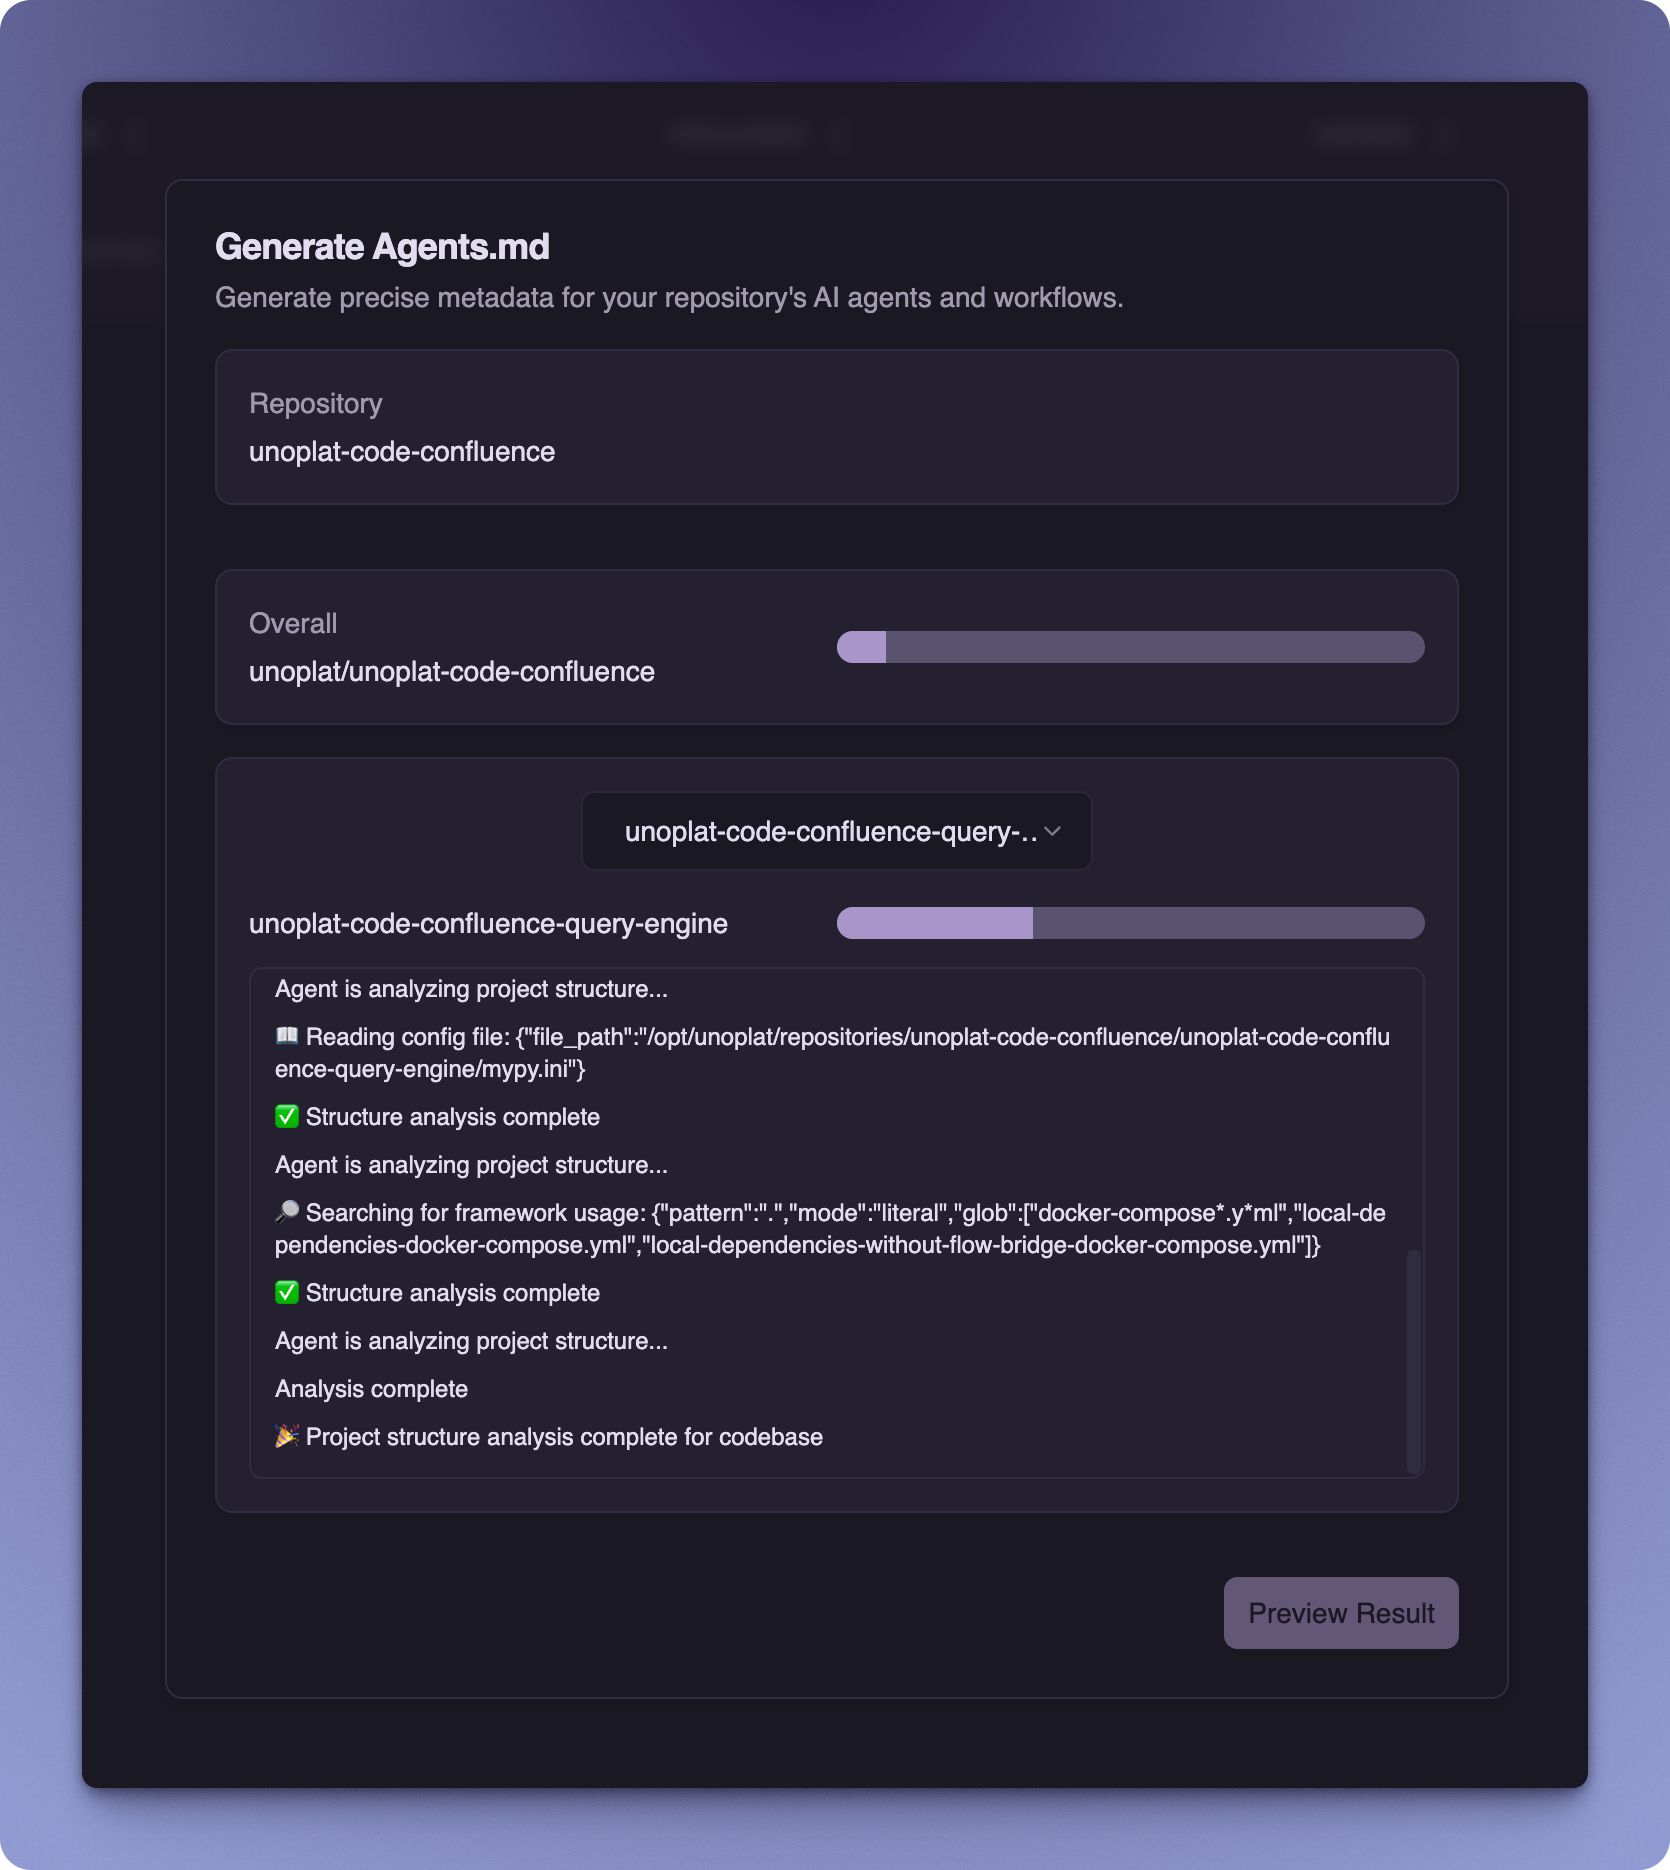Click the chevron on the codebase selector
Viewport: 1670px width, 1870px height.
[x=1053, y=831]
